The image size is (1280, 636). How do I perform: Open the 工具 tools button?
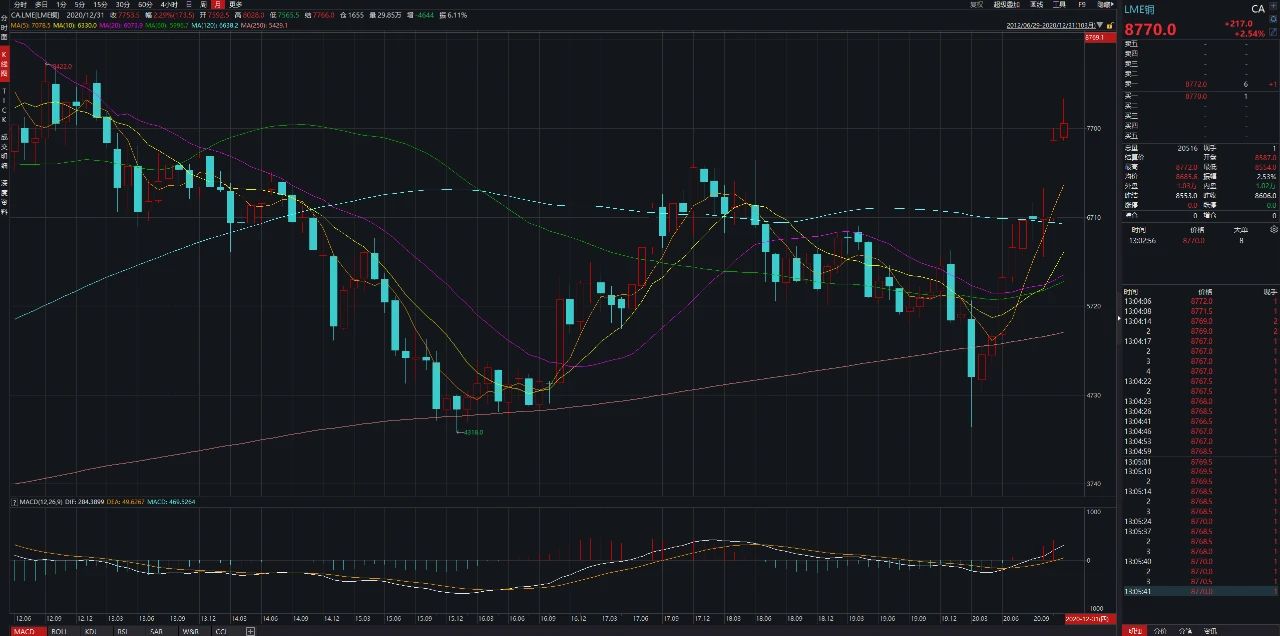[1059, 5]
